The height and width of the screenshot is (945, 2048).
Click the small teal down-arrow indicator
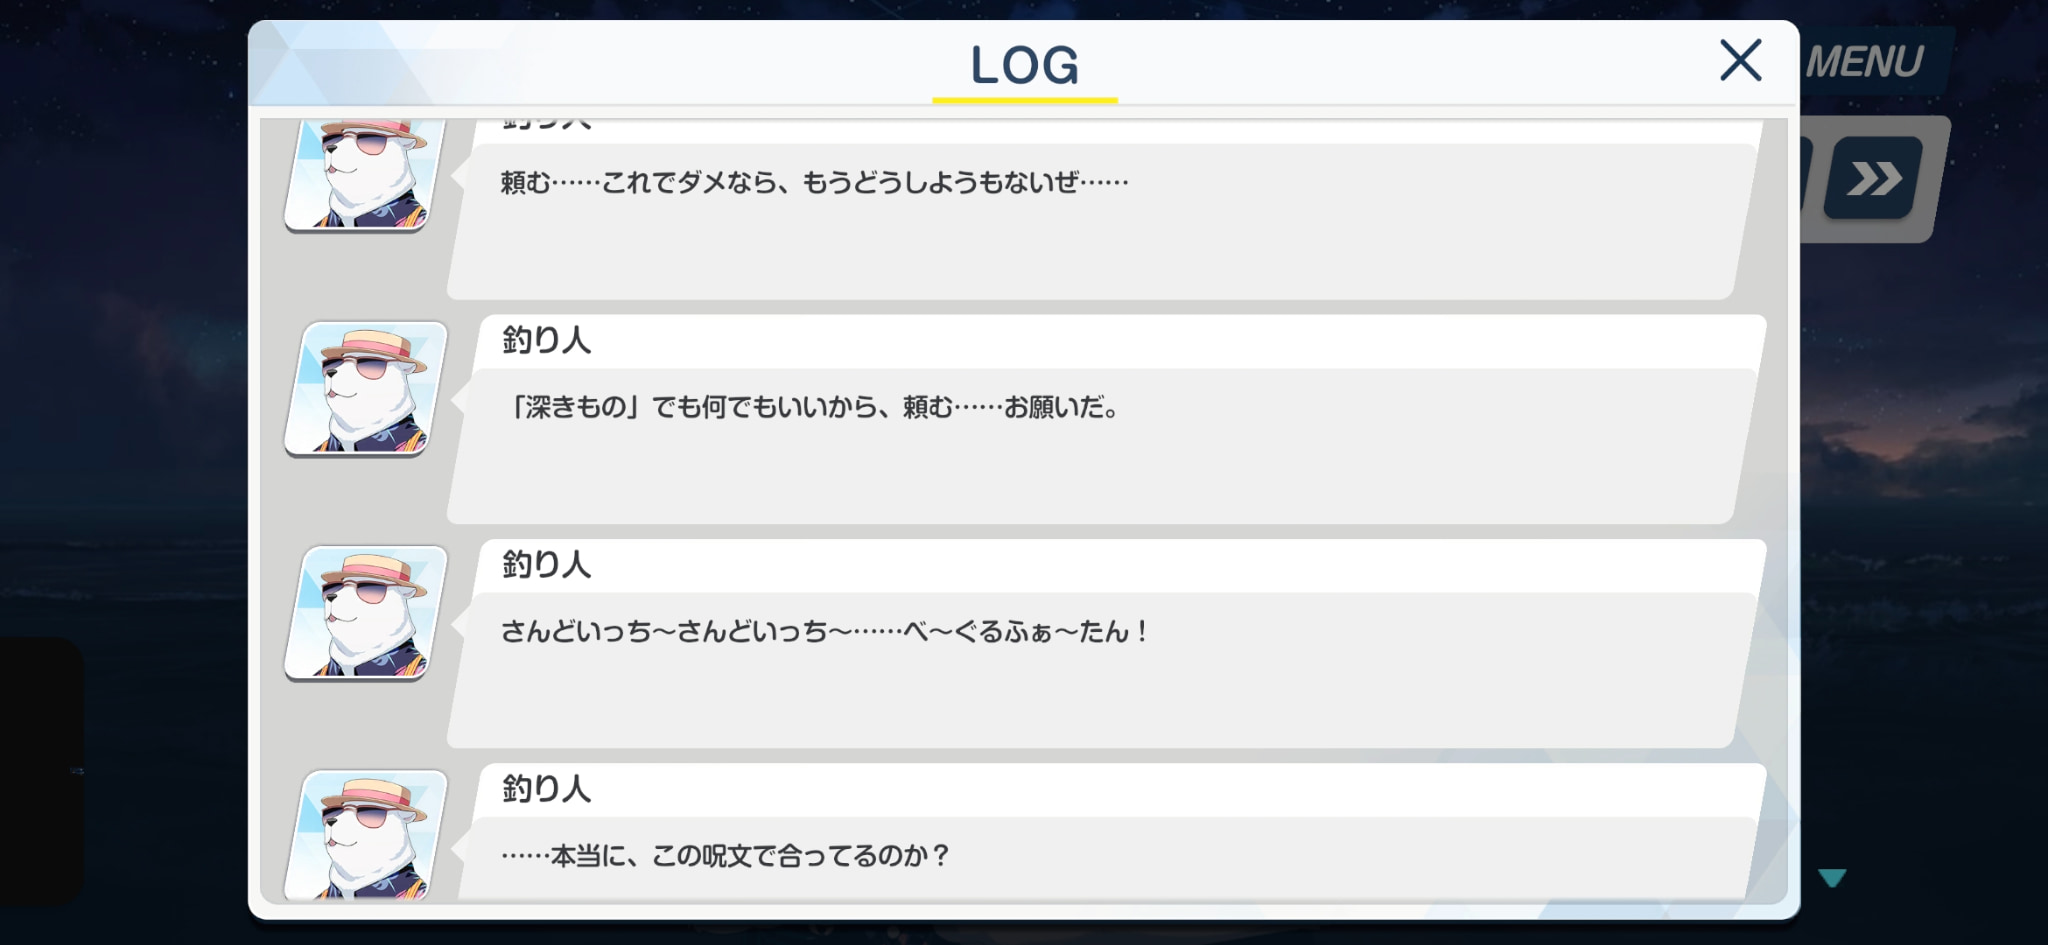pos(1832,878)
